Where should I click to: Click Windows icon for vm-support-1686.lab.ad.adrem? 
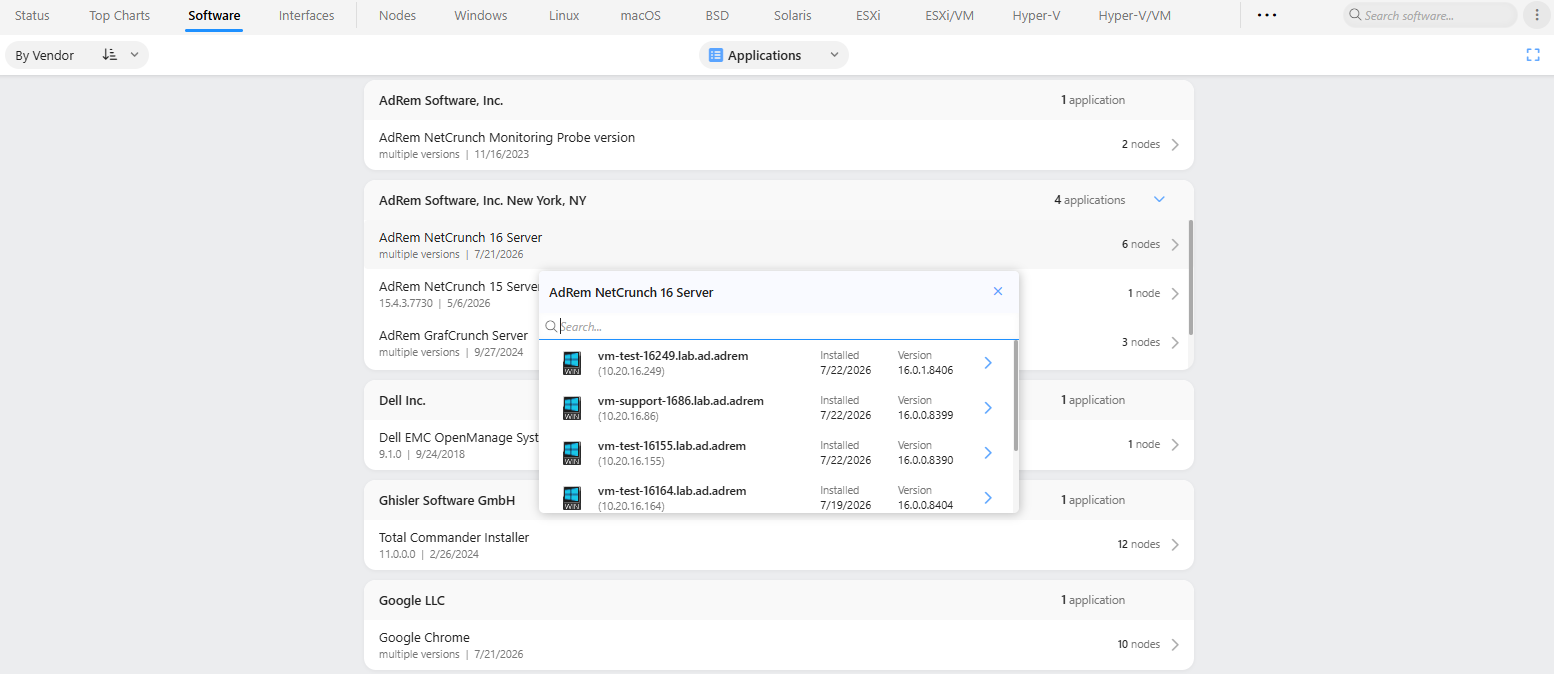[572, 408]
